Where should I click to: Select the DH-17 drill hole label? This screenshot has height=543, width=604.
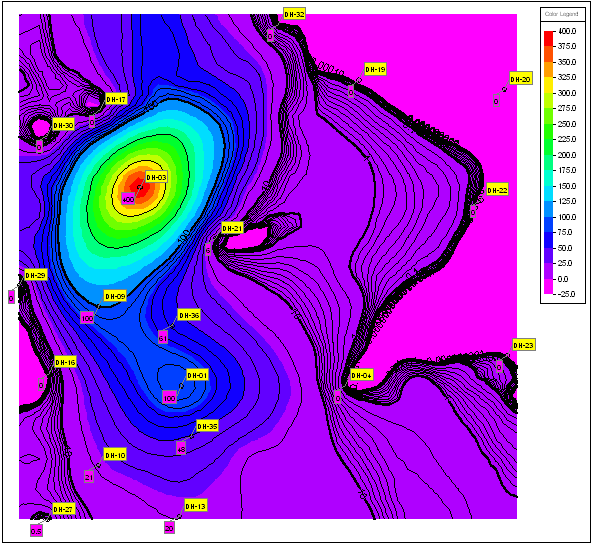116,100
